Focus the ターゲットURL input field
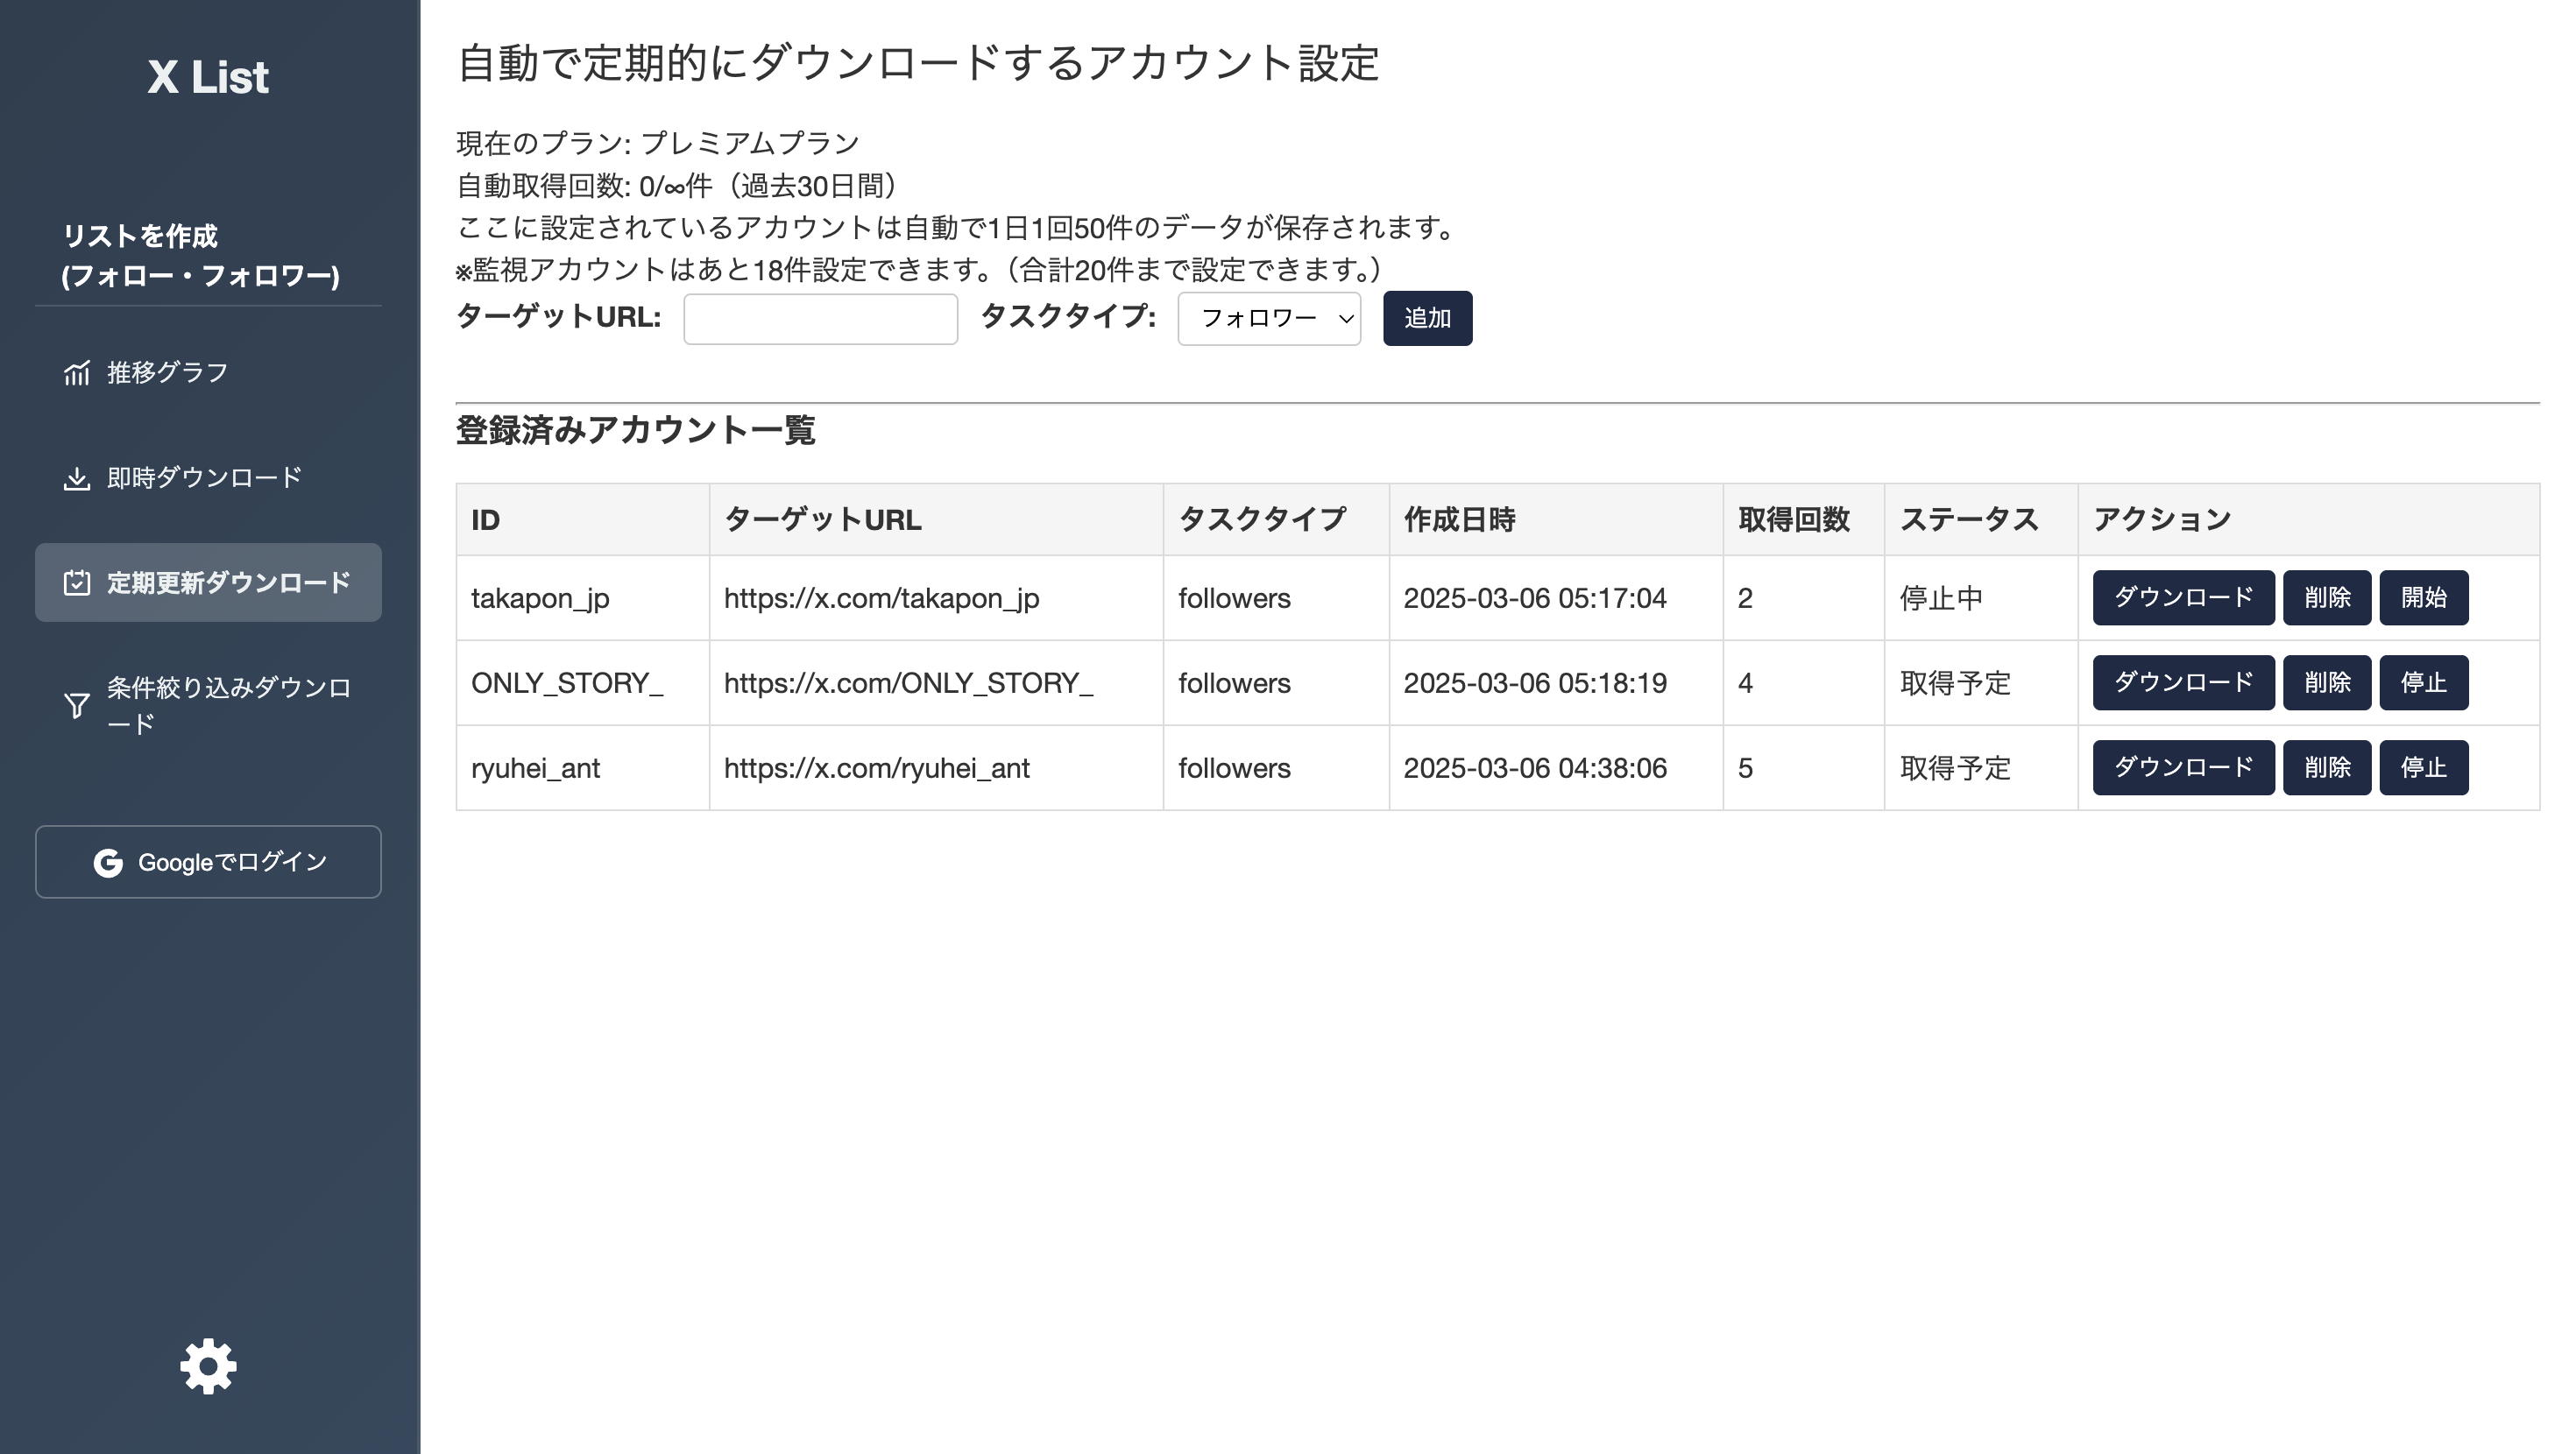The image size is (2576, 1454). (x=820, y=319)
